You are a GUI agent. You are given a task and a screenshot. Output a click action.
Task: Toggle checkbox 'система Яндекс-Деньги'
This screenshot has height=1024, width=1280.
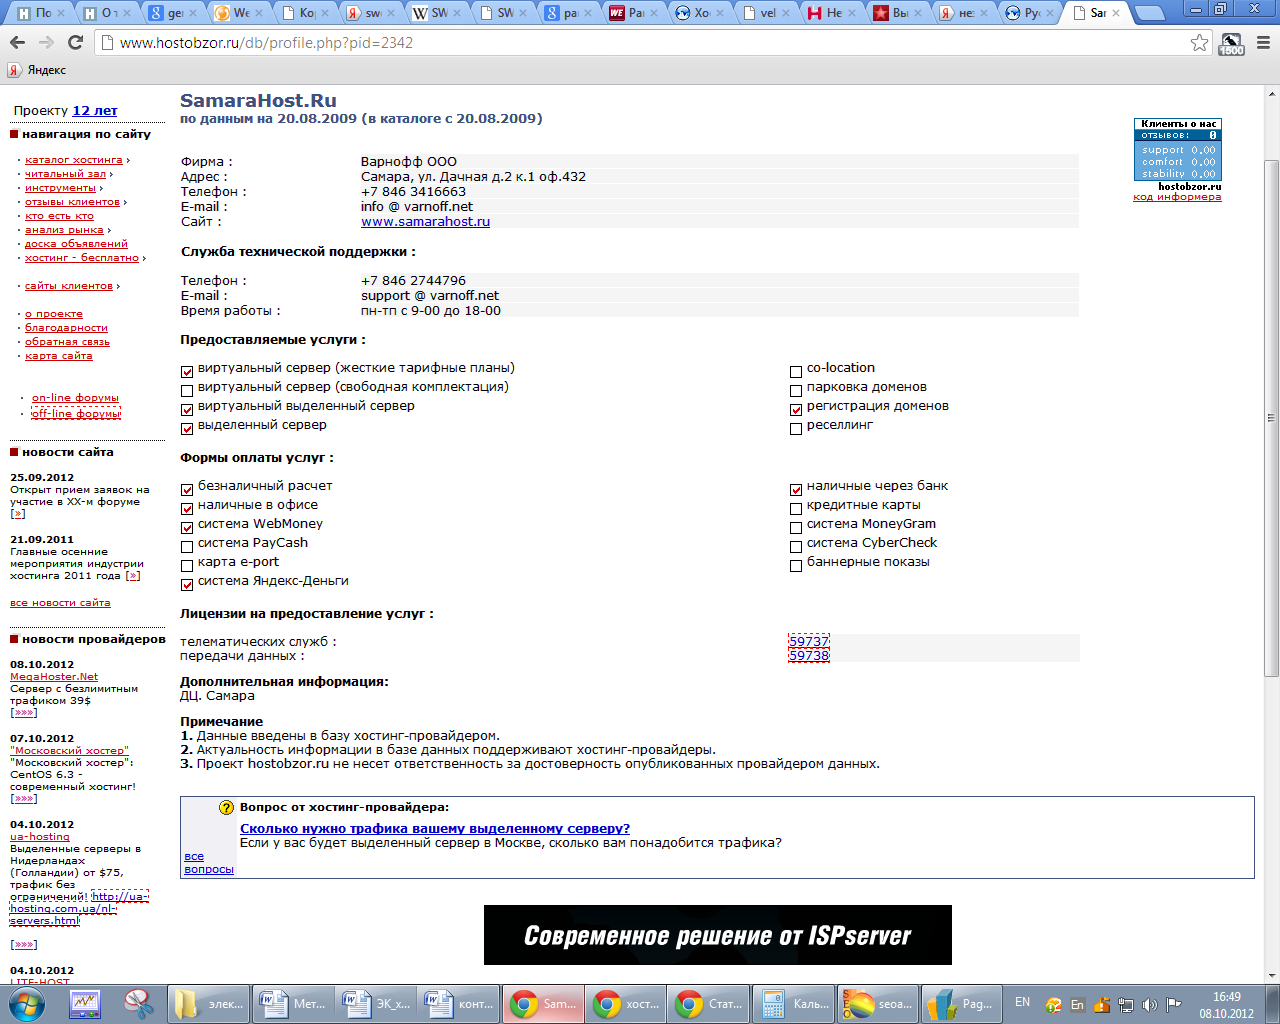pos(187,585)
